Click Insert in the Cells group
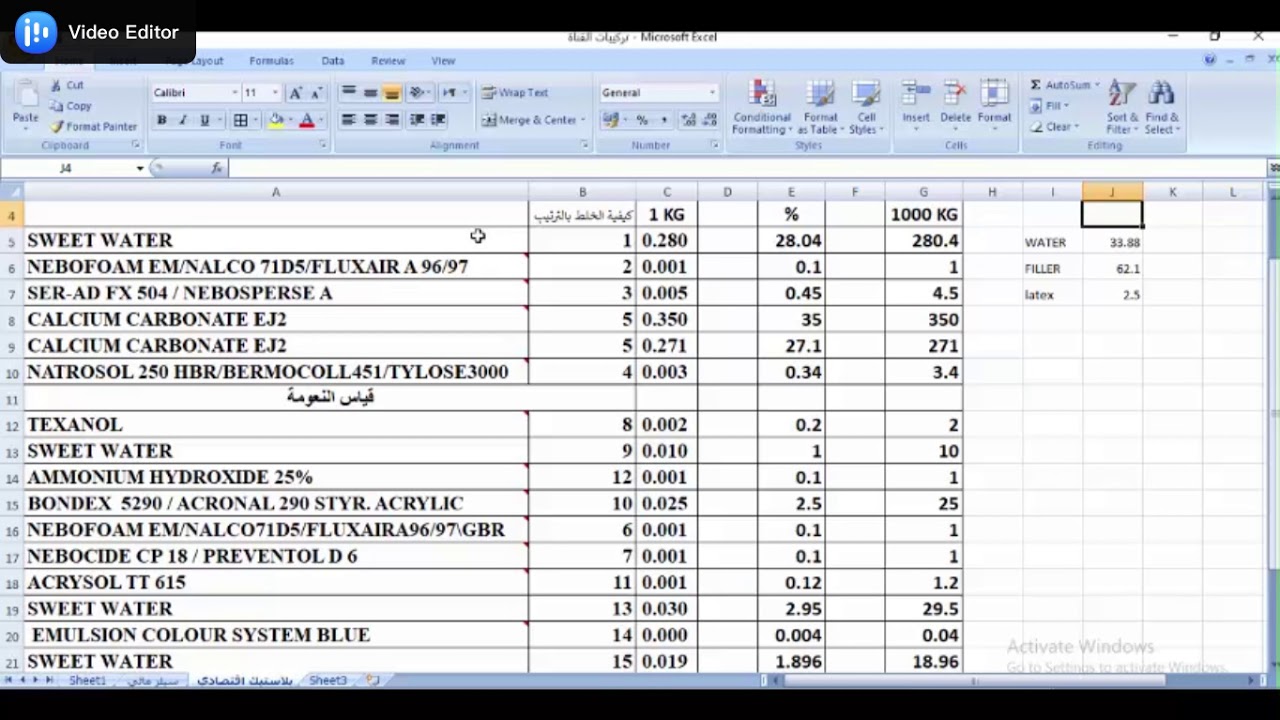Screen dimensions: 1280x720 916,103
